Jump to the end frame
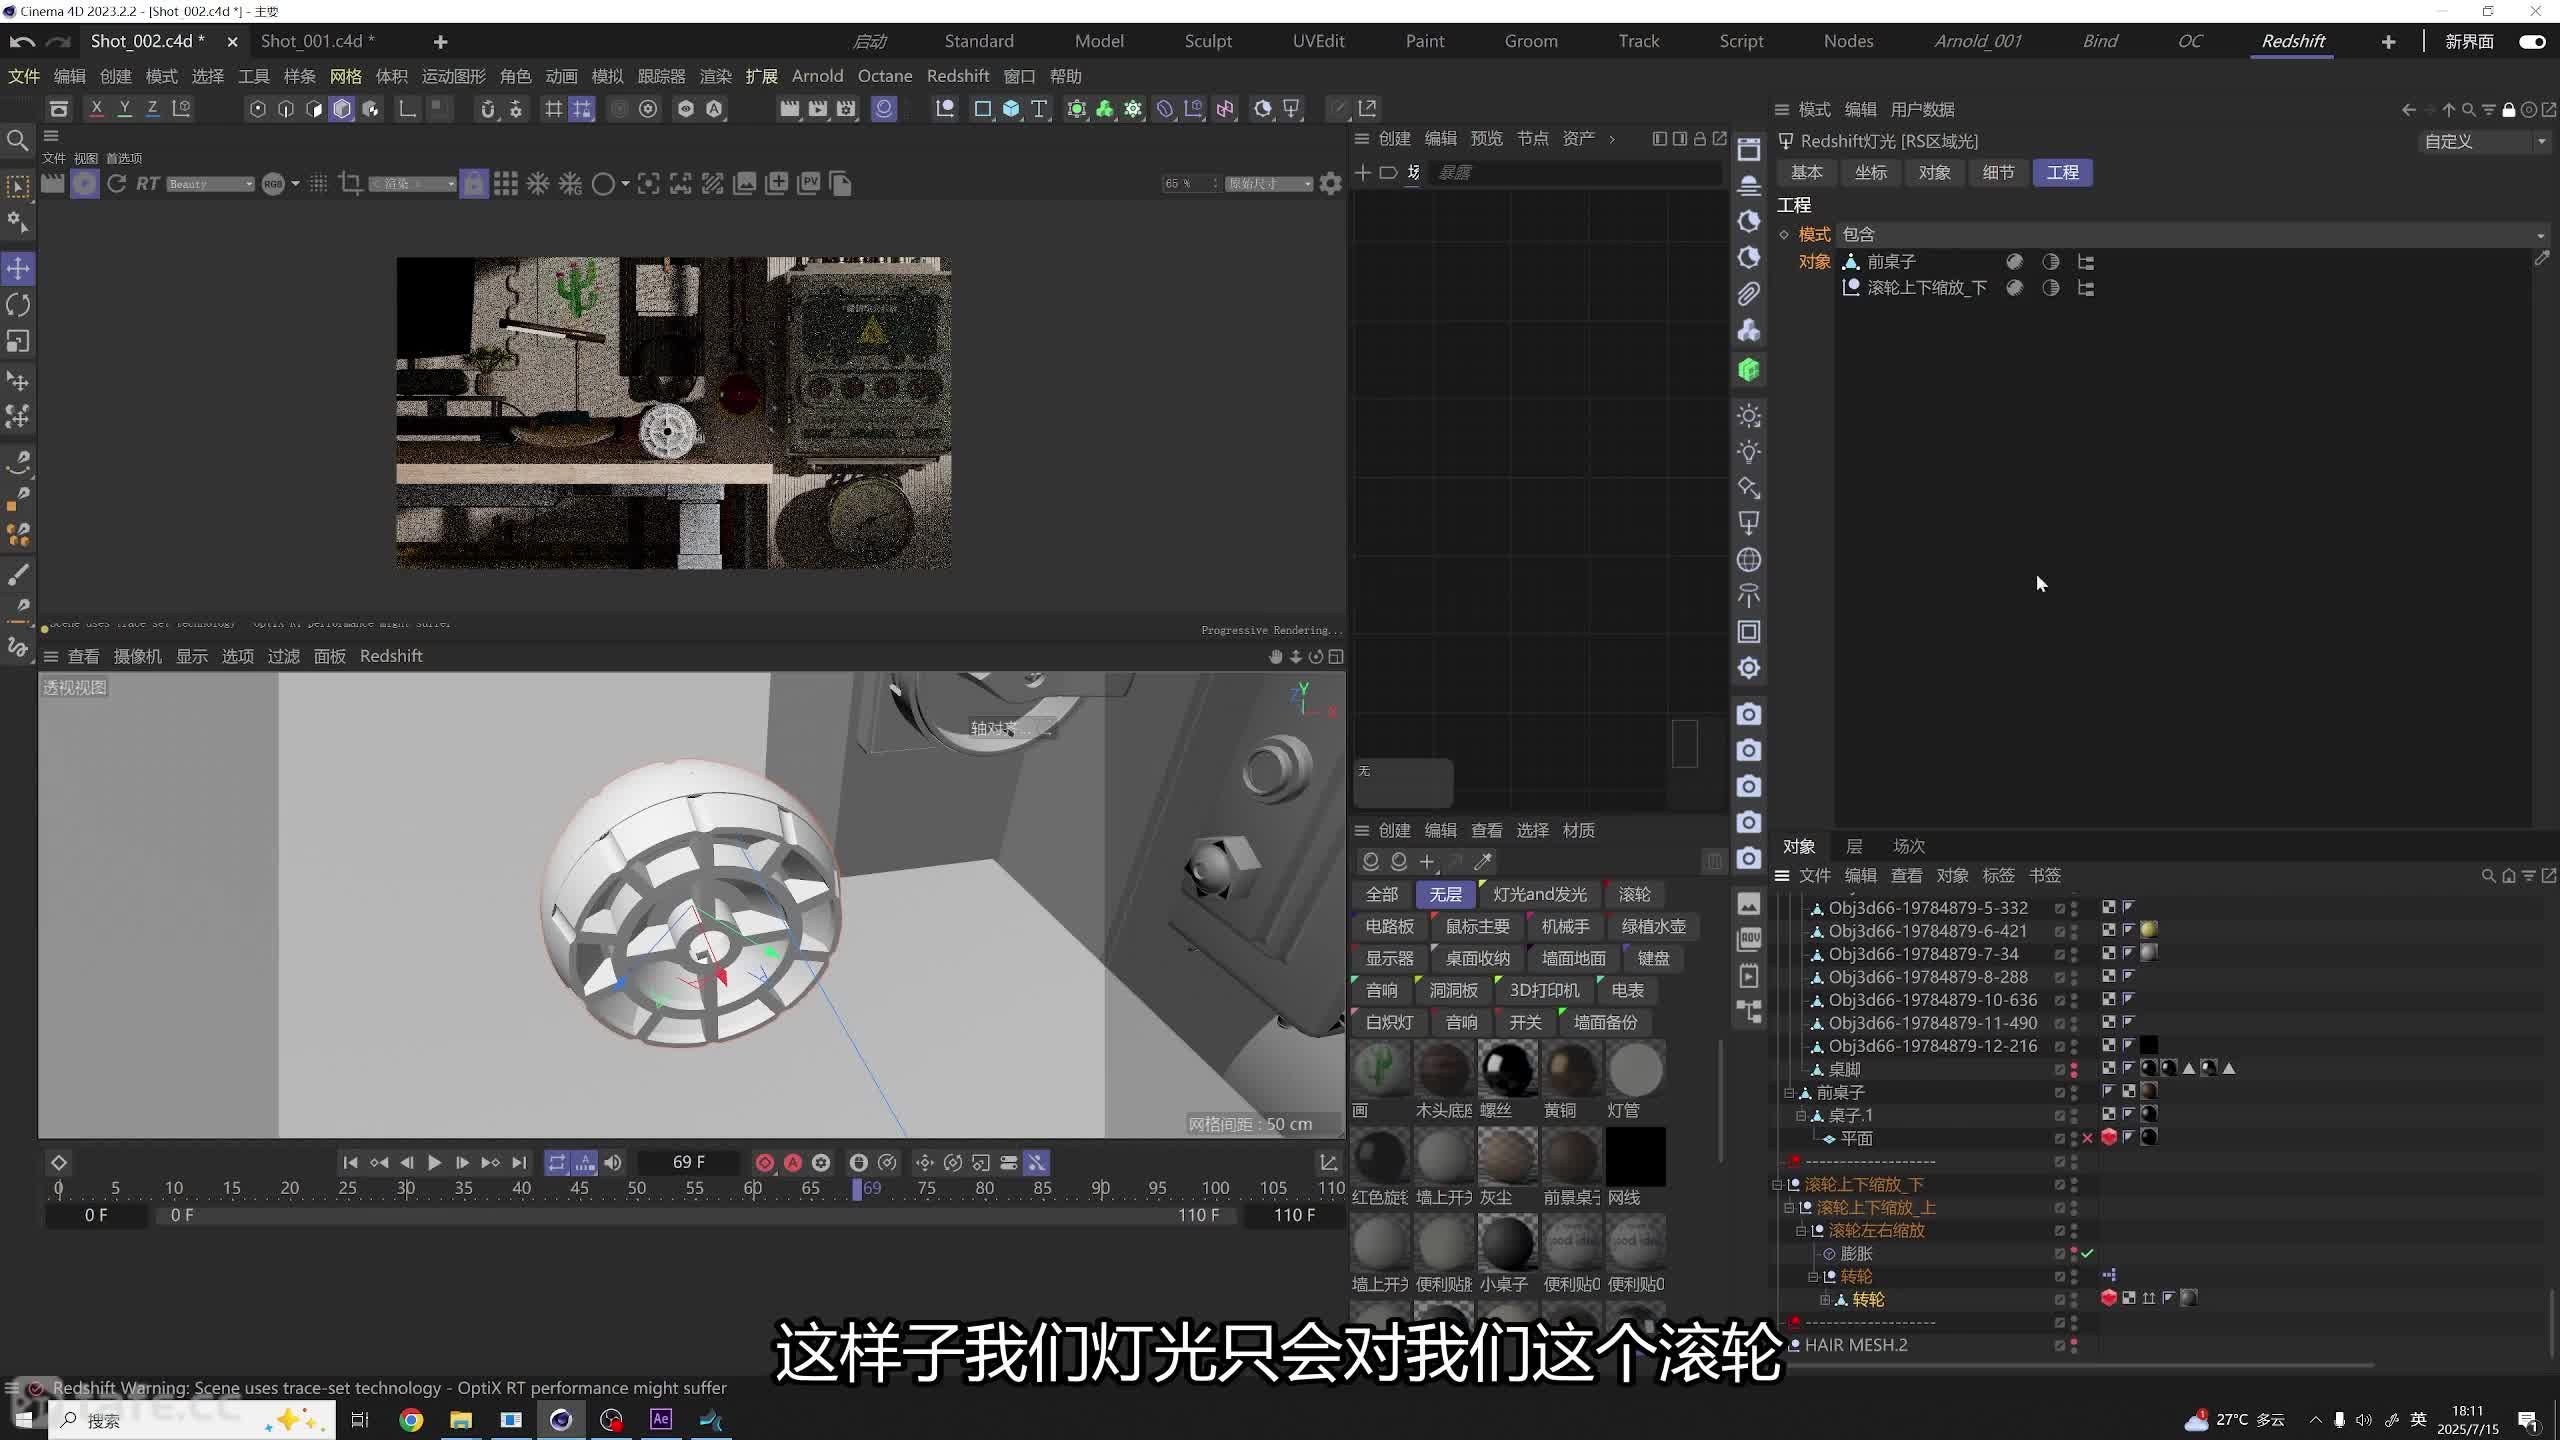The height and width of the screenshot is (1440, 2560). 518,1163
